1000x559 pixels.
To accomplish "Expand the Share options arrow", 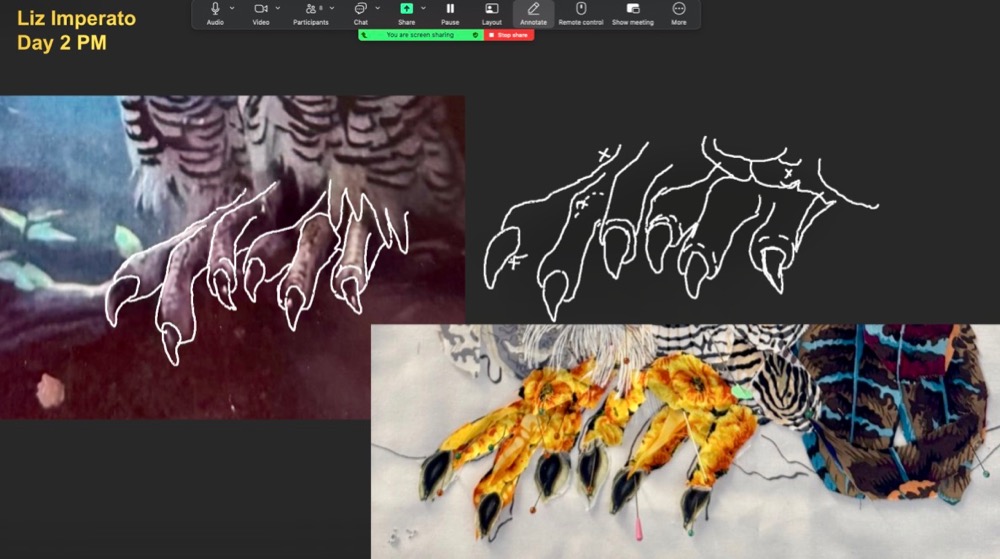I will 423,8.
